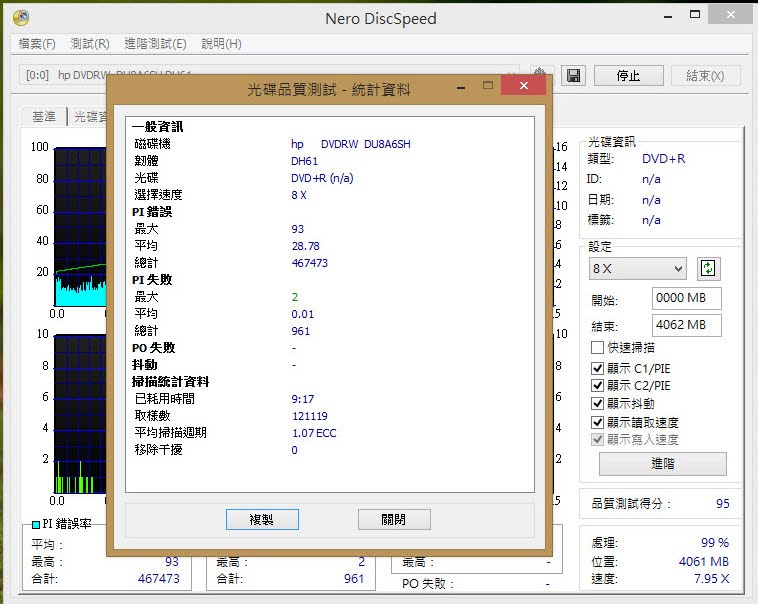Uncheck 顯示 C1/PIE checkbox
Screen dimensions: 758x604
click(x=597, y=368)
